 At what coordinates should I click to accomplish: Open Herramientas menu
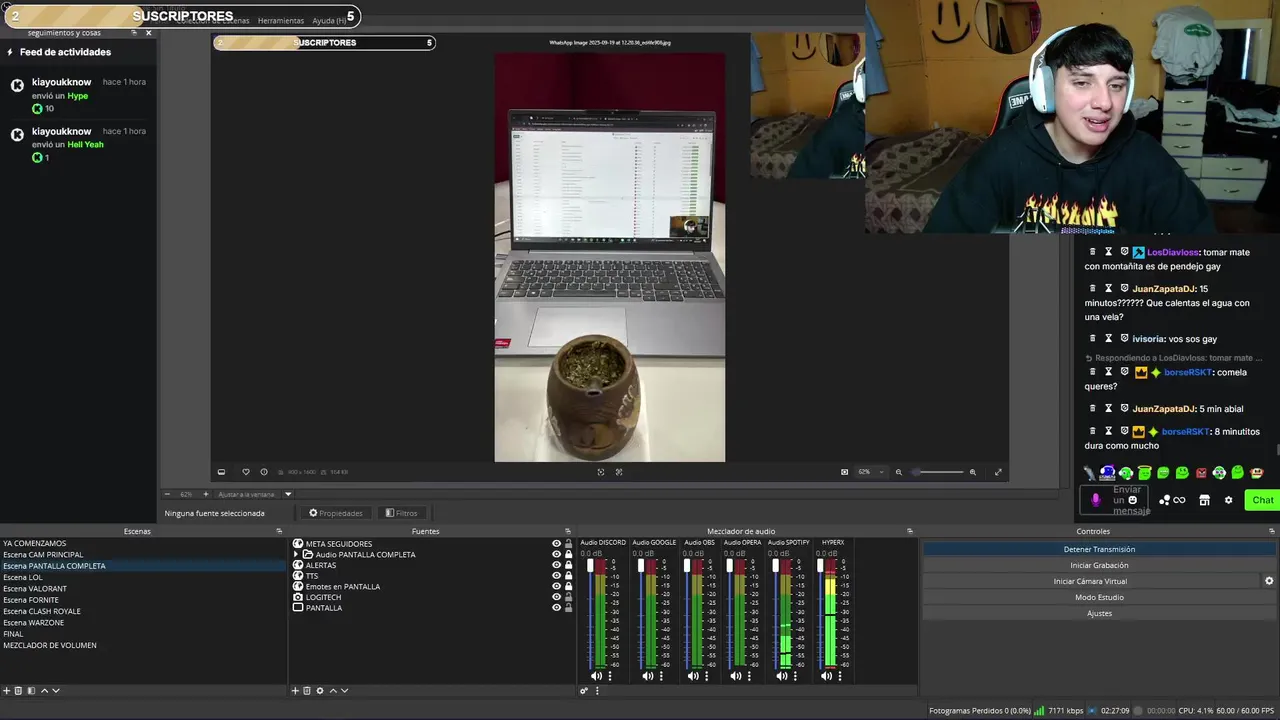281,21
